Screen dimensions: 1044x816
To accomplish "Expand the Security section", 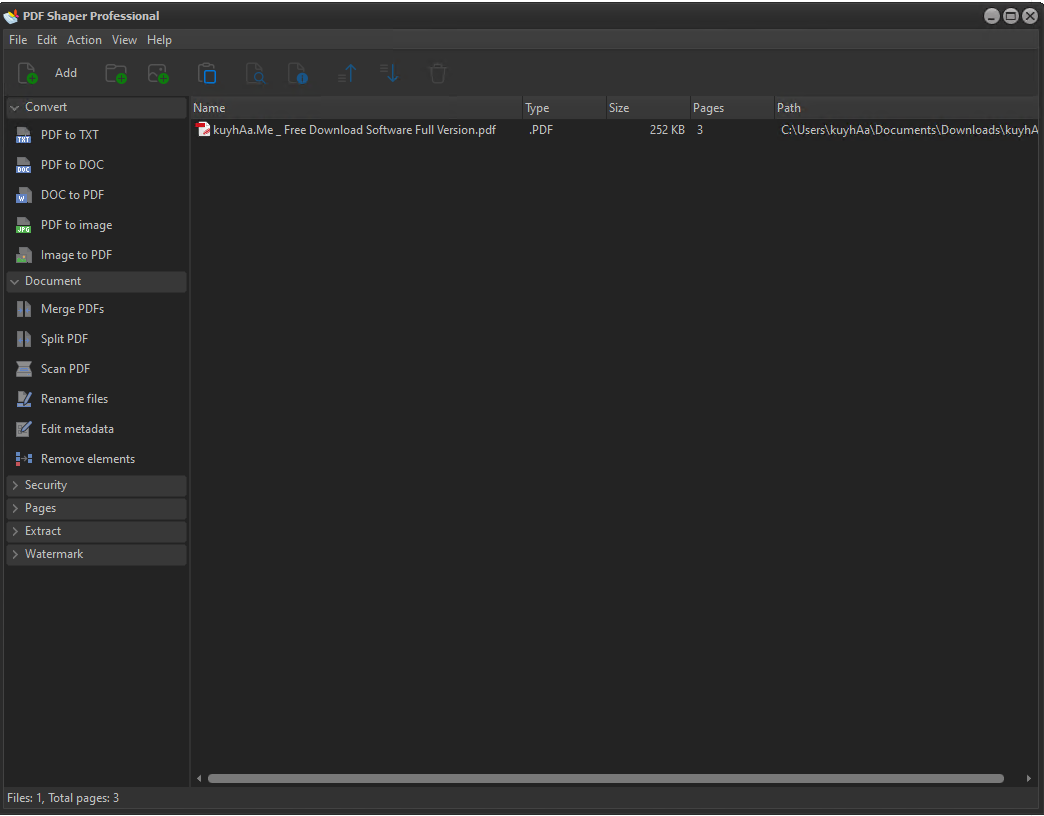I will point(15,485).
